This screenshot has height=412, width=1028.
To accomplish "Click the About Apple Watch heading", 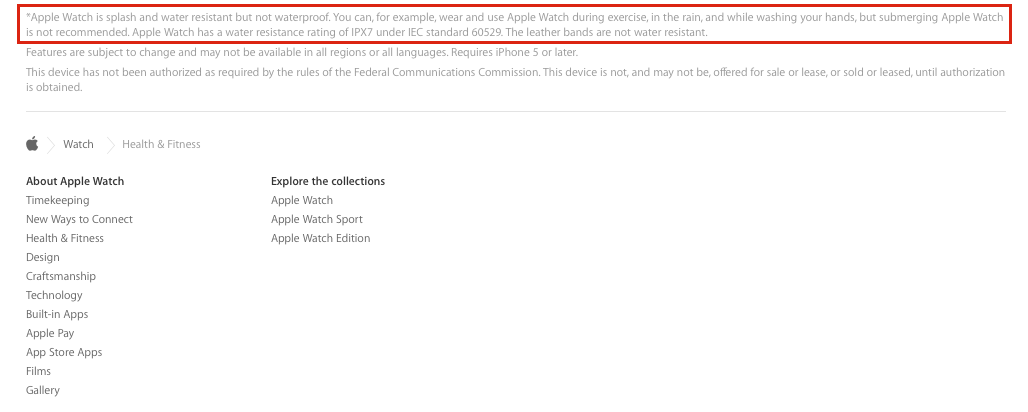I will 75,181.
